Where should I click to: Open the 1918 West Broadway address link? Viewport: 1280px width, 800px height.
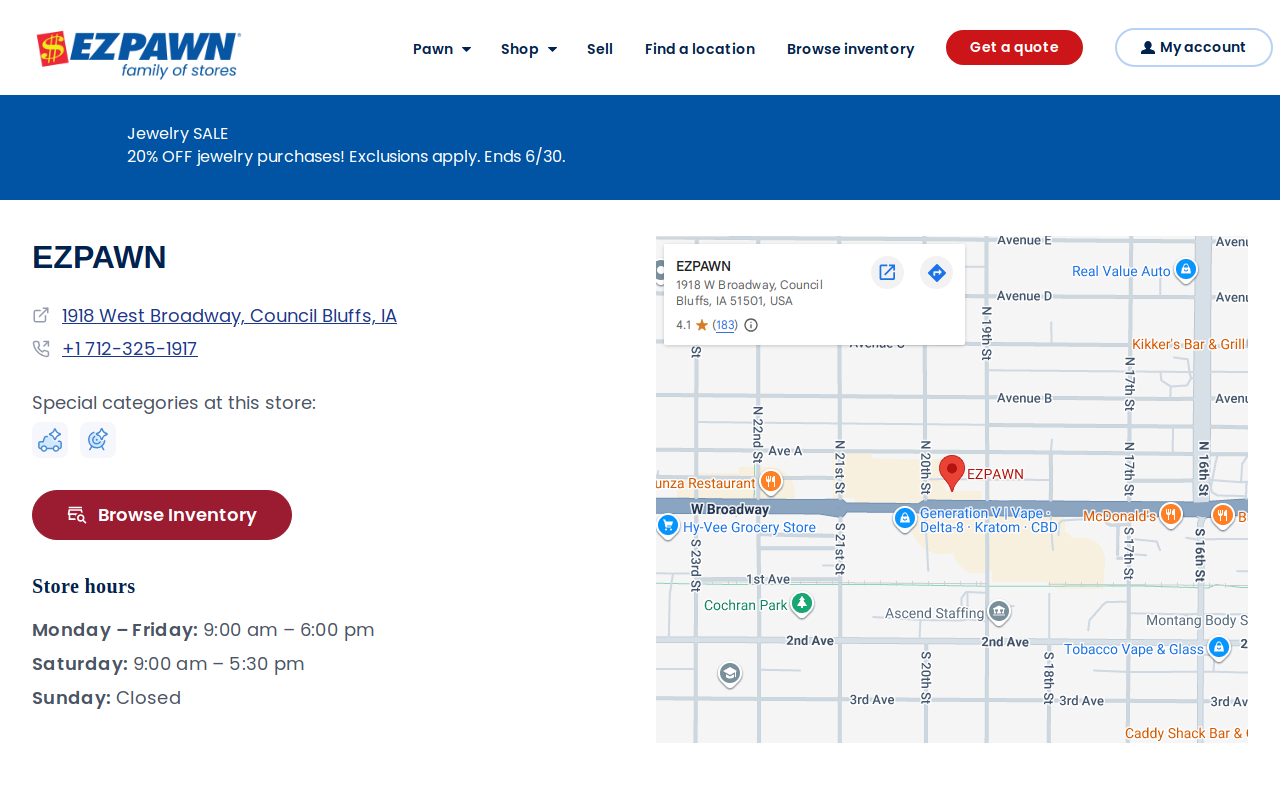pyautogui.click(x=229, y=316)
